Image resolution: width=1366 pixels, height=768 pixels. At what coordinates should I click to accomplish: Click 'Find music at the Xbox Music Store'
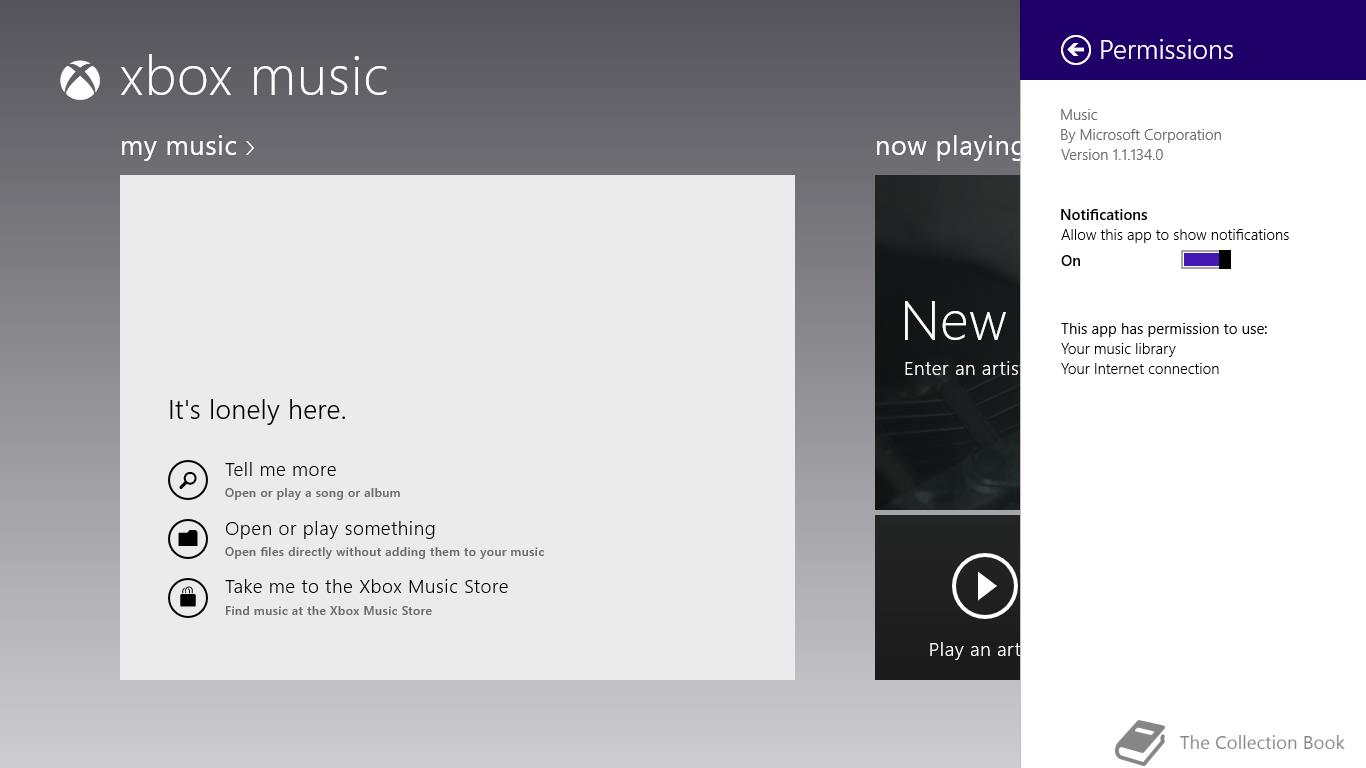[x=328, y=611]
